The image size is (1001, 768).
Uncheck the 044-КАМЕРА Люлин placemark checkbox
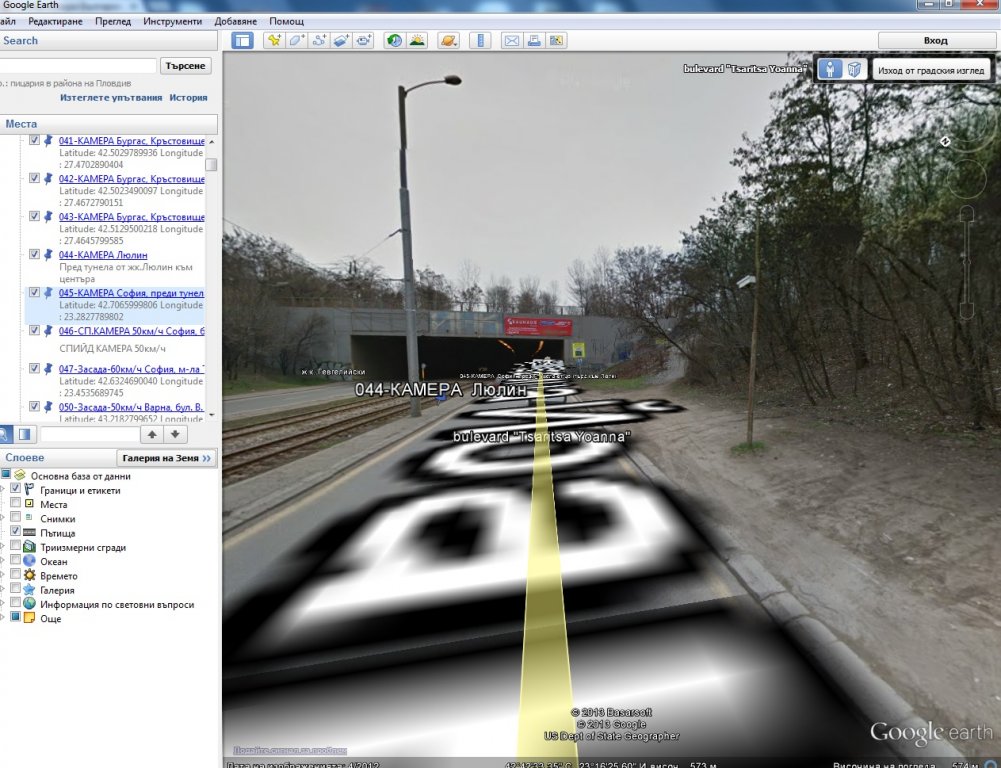[35, 255]
